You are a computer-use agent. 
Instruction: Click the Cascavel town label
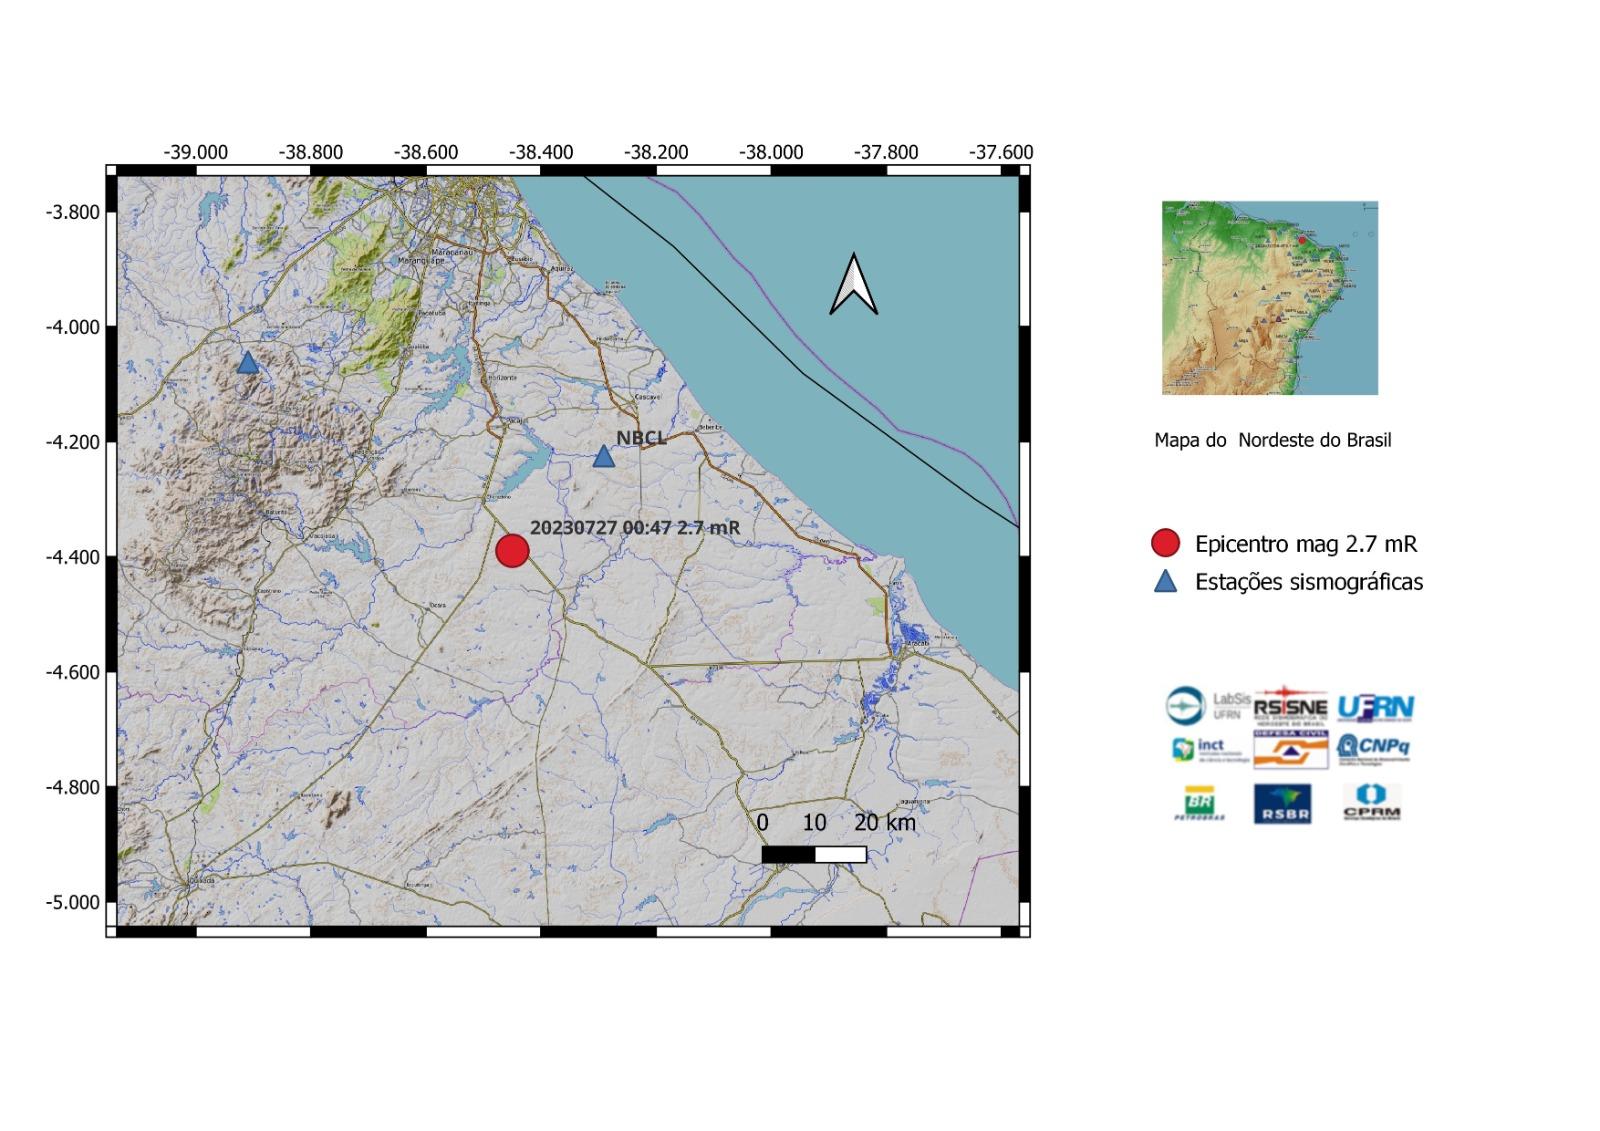click(650, 396)
